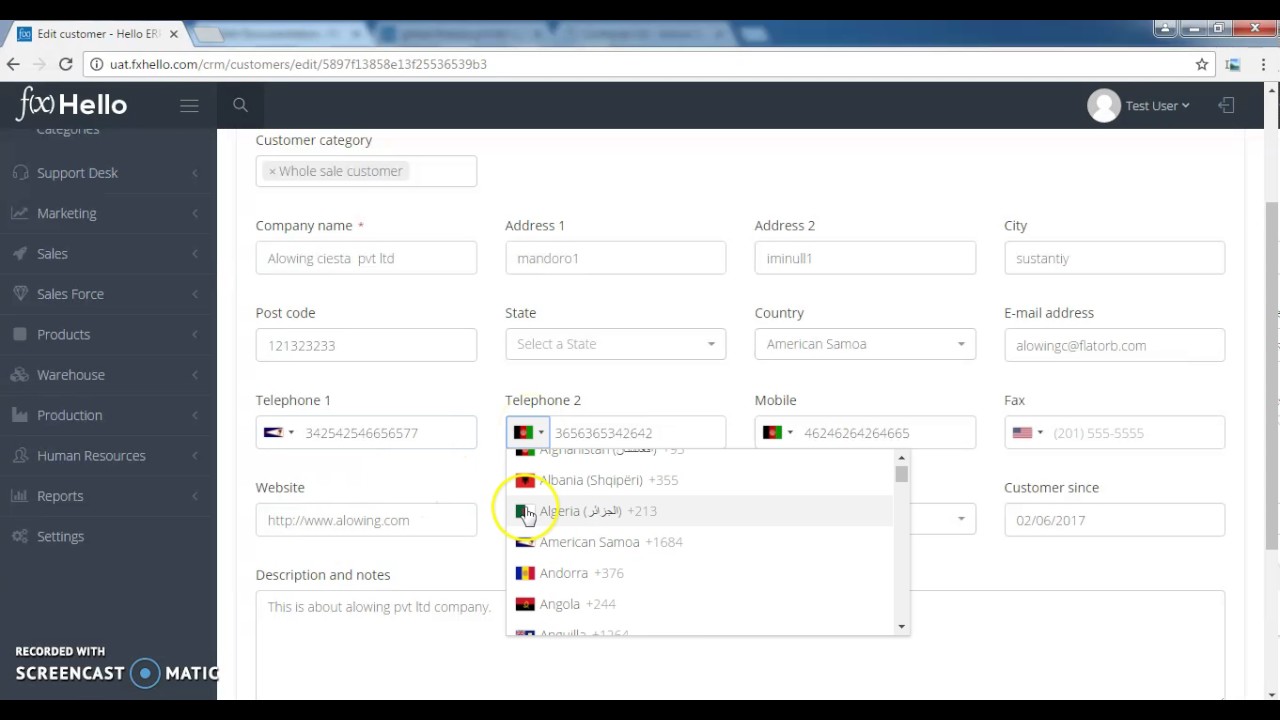
Task: Click the browser back arrow
Action: coord(13,64)
